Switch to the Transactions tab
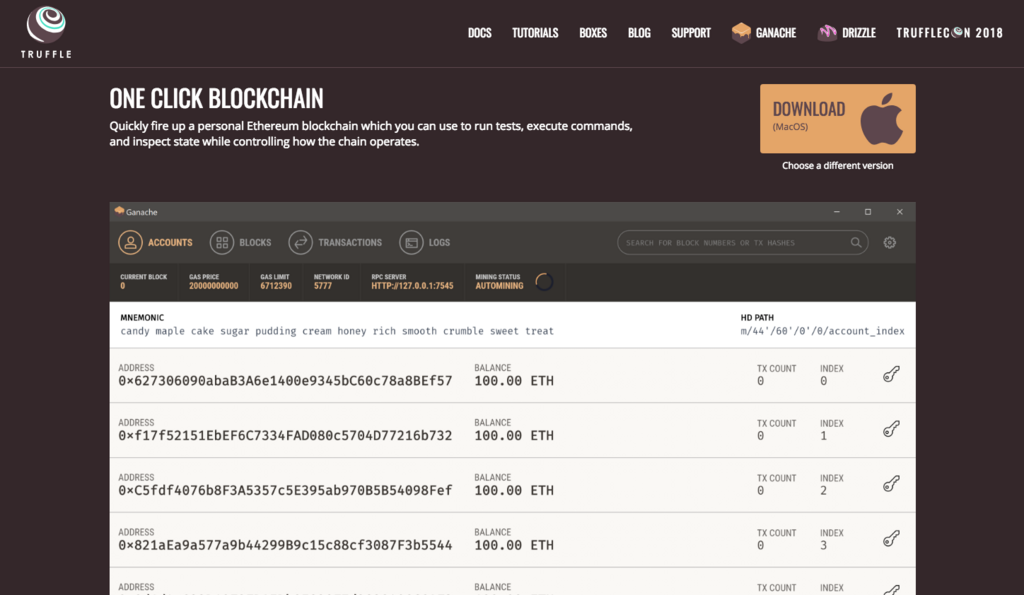Viewport: 1024px width, 595px height. [350, 242]
